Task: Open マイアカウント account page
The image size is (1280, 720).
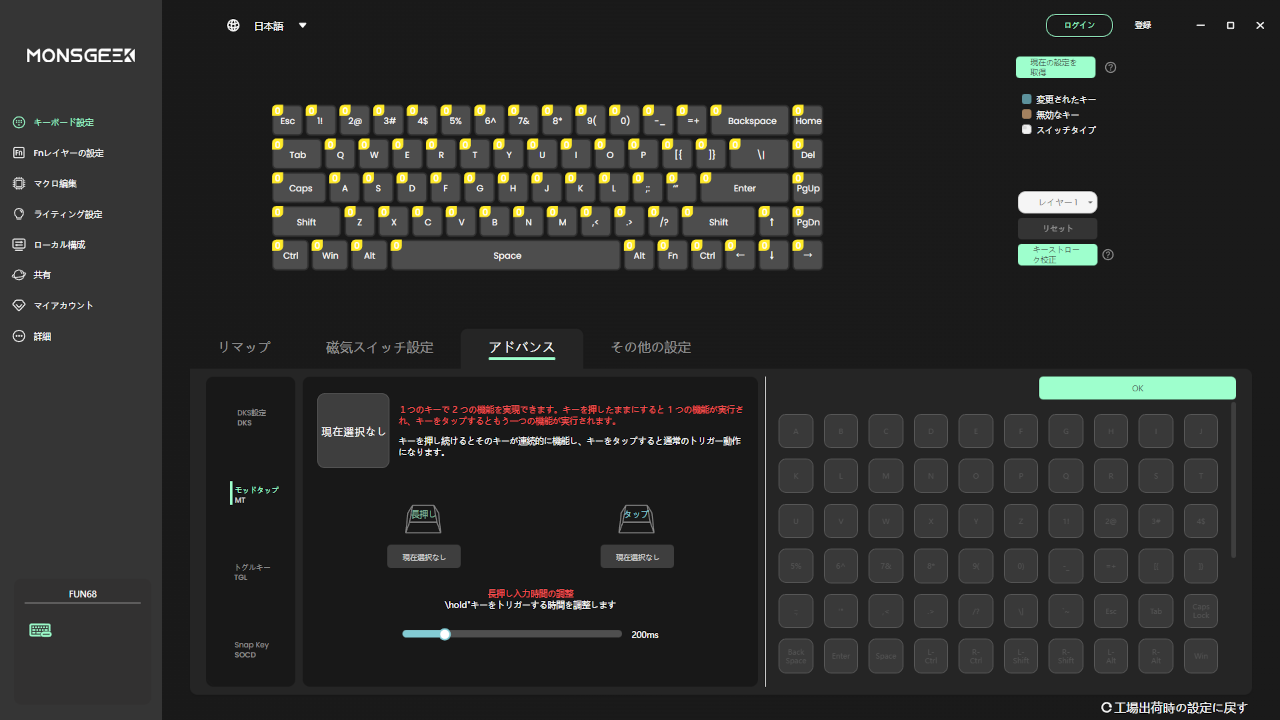Action: pyautogui.click(x=63, y=306)
